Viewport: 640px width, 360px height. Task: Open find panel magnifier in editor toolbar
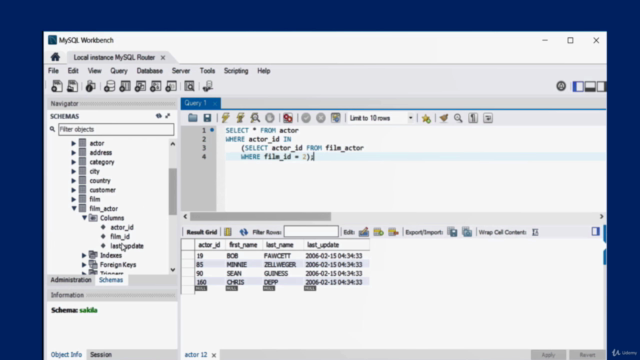pyautogui.click(x=458, y=118)
